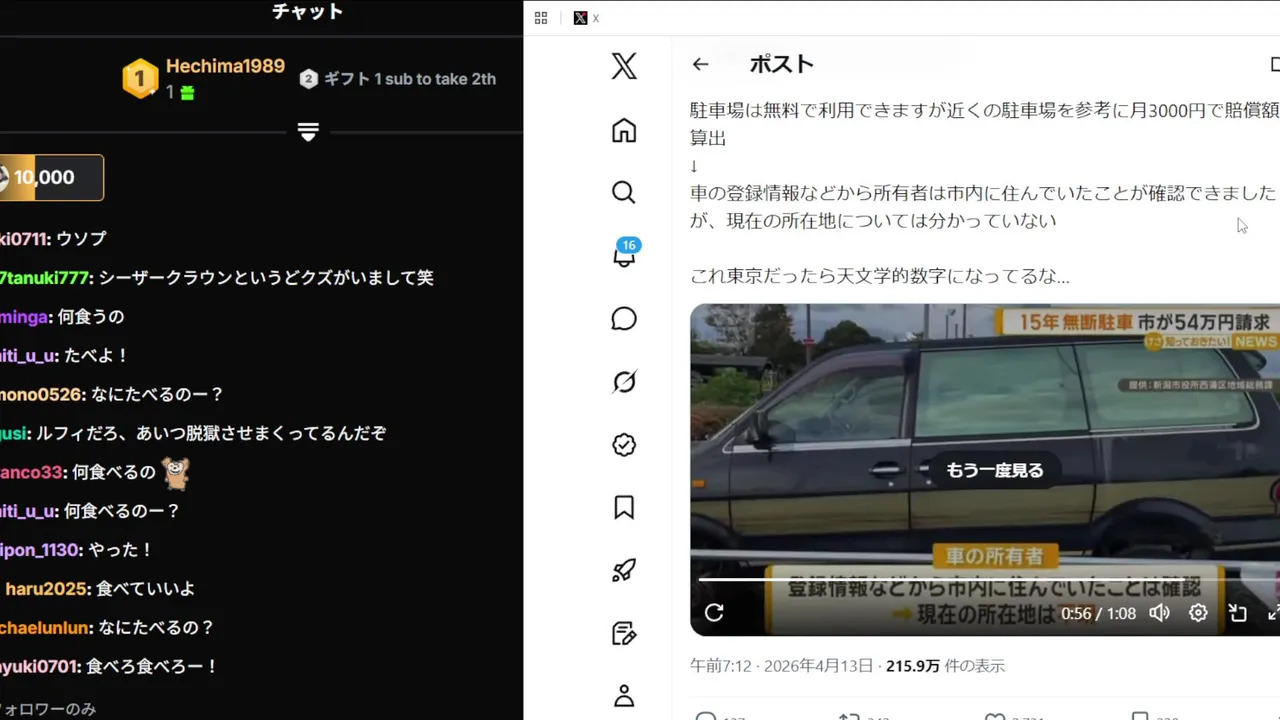Click username haru2025 in chat
Screen dimensions: 1280x720
click(x=46, y=589)
